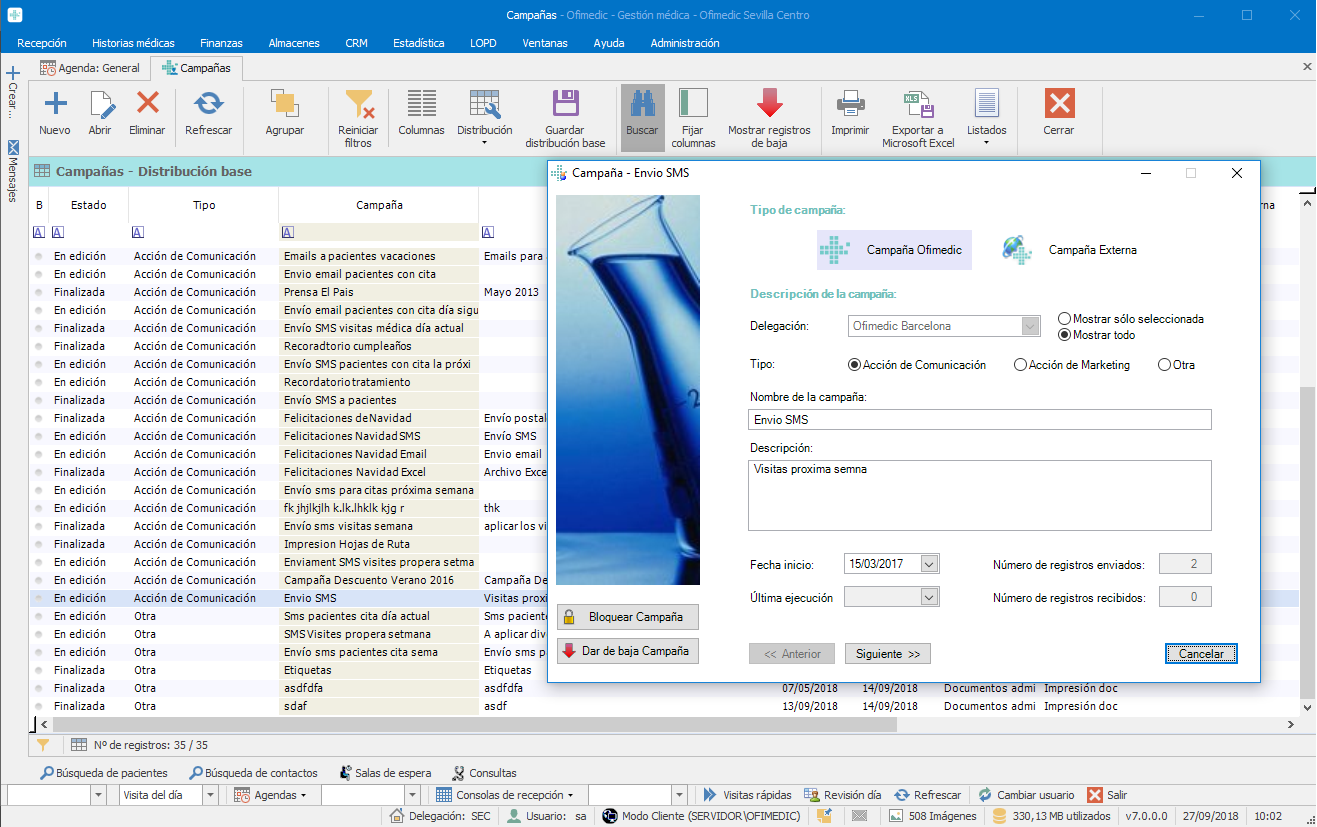The width and height of the screenshot is (1317, 827).
Task: Choose the Otra type option
Action: (x=1164, y=365)
